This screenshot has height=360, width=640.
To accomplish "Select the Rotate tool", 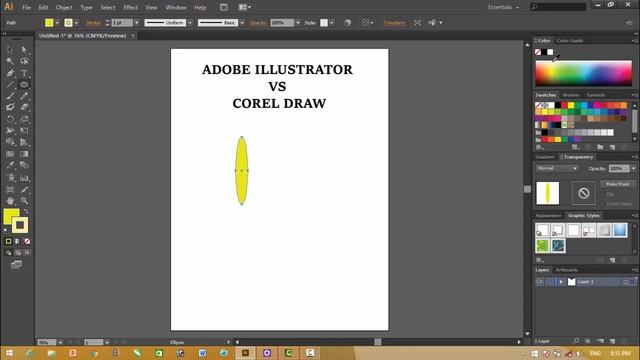I will [x=10, y=119].
